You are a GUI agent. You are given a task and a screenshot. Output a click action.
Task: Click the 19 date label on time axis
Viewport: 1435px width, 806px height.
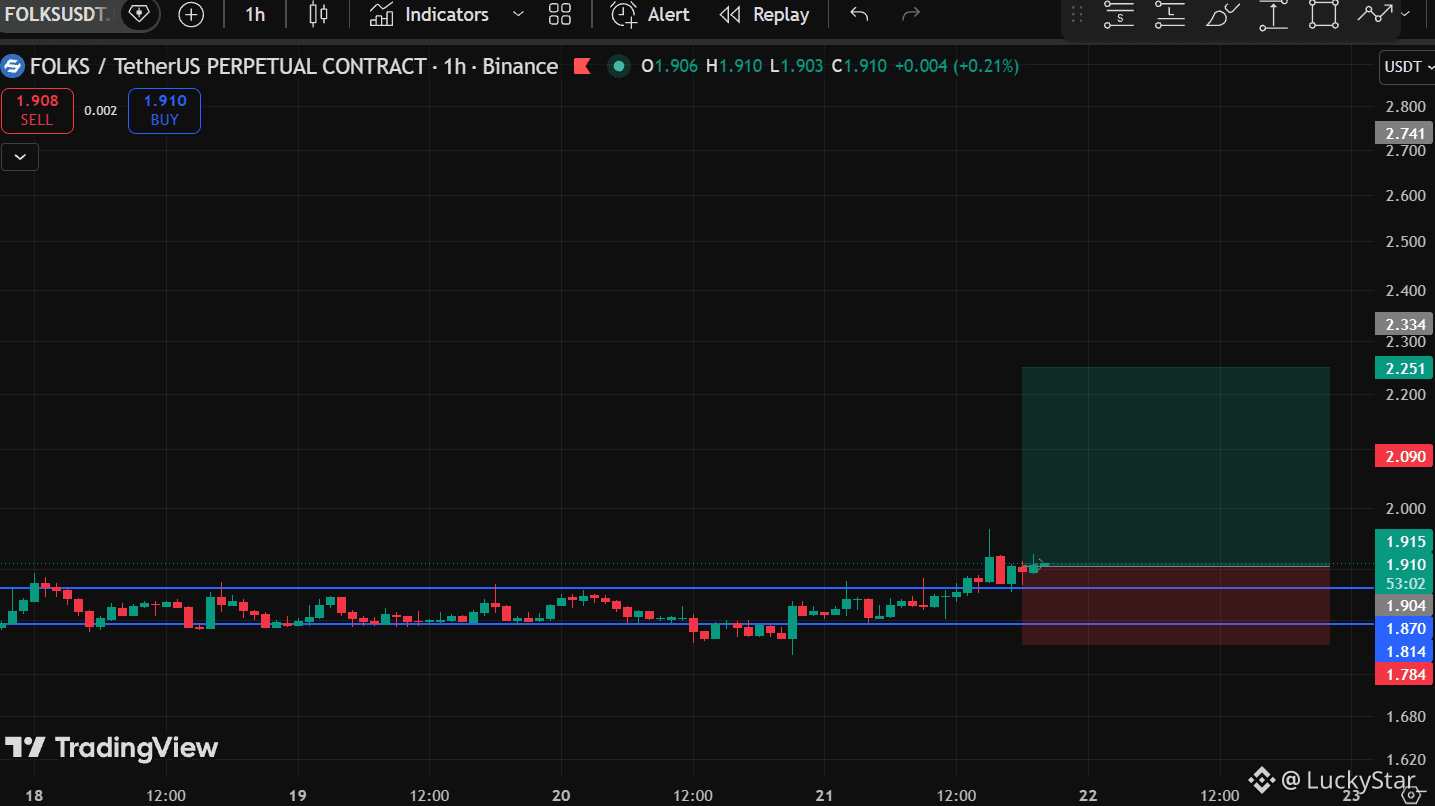[x=297, y=795]
